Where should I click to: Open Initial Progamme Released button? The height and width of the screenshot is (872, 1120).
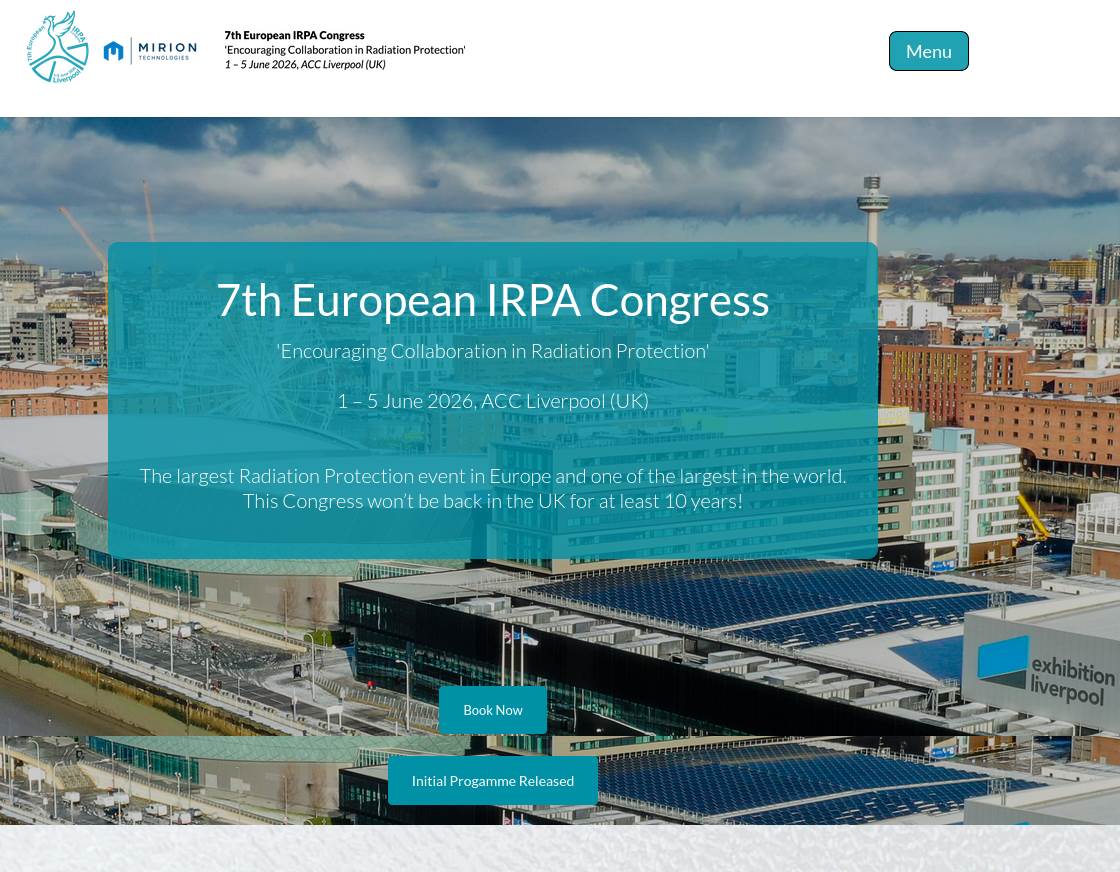pyautogui.click(x=492, y=780)
